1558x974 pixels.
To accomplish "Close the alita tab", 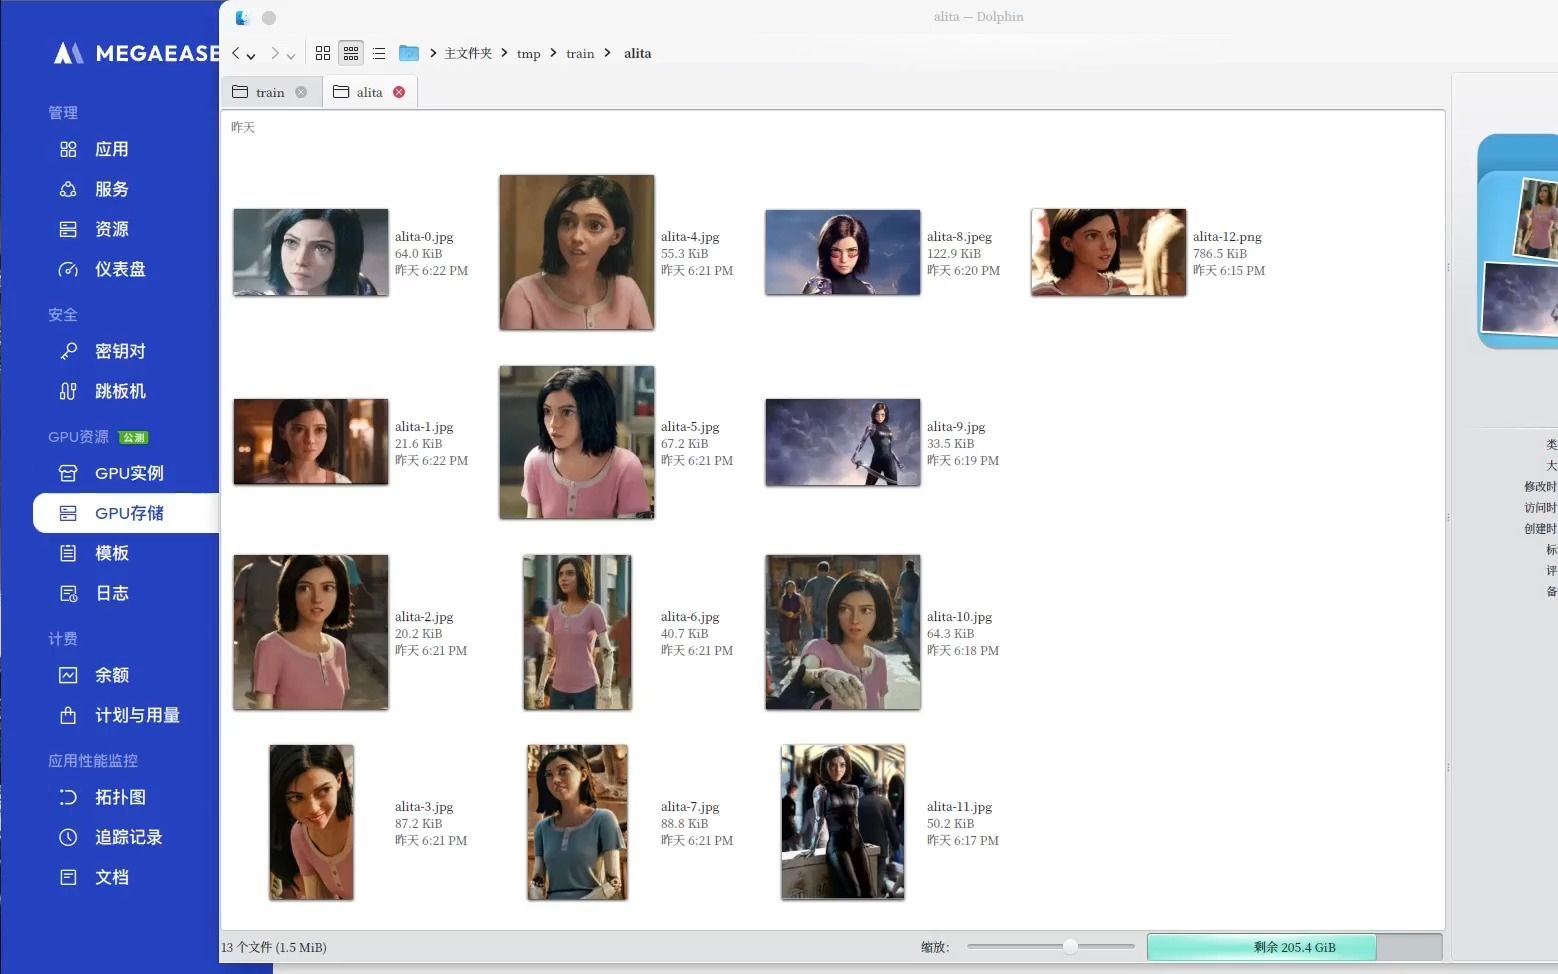I will 399,92.
